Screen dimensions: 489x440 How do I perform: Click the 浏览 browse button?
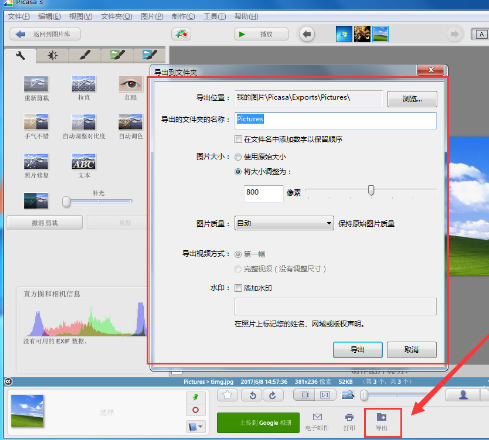(412, 99)
